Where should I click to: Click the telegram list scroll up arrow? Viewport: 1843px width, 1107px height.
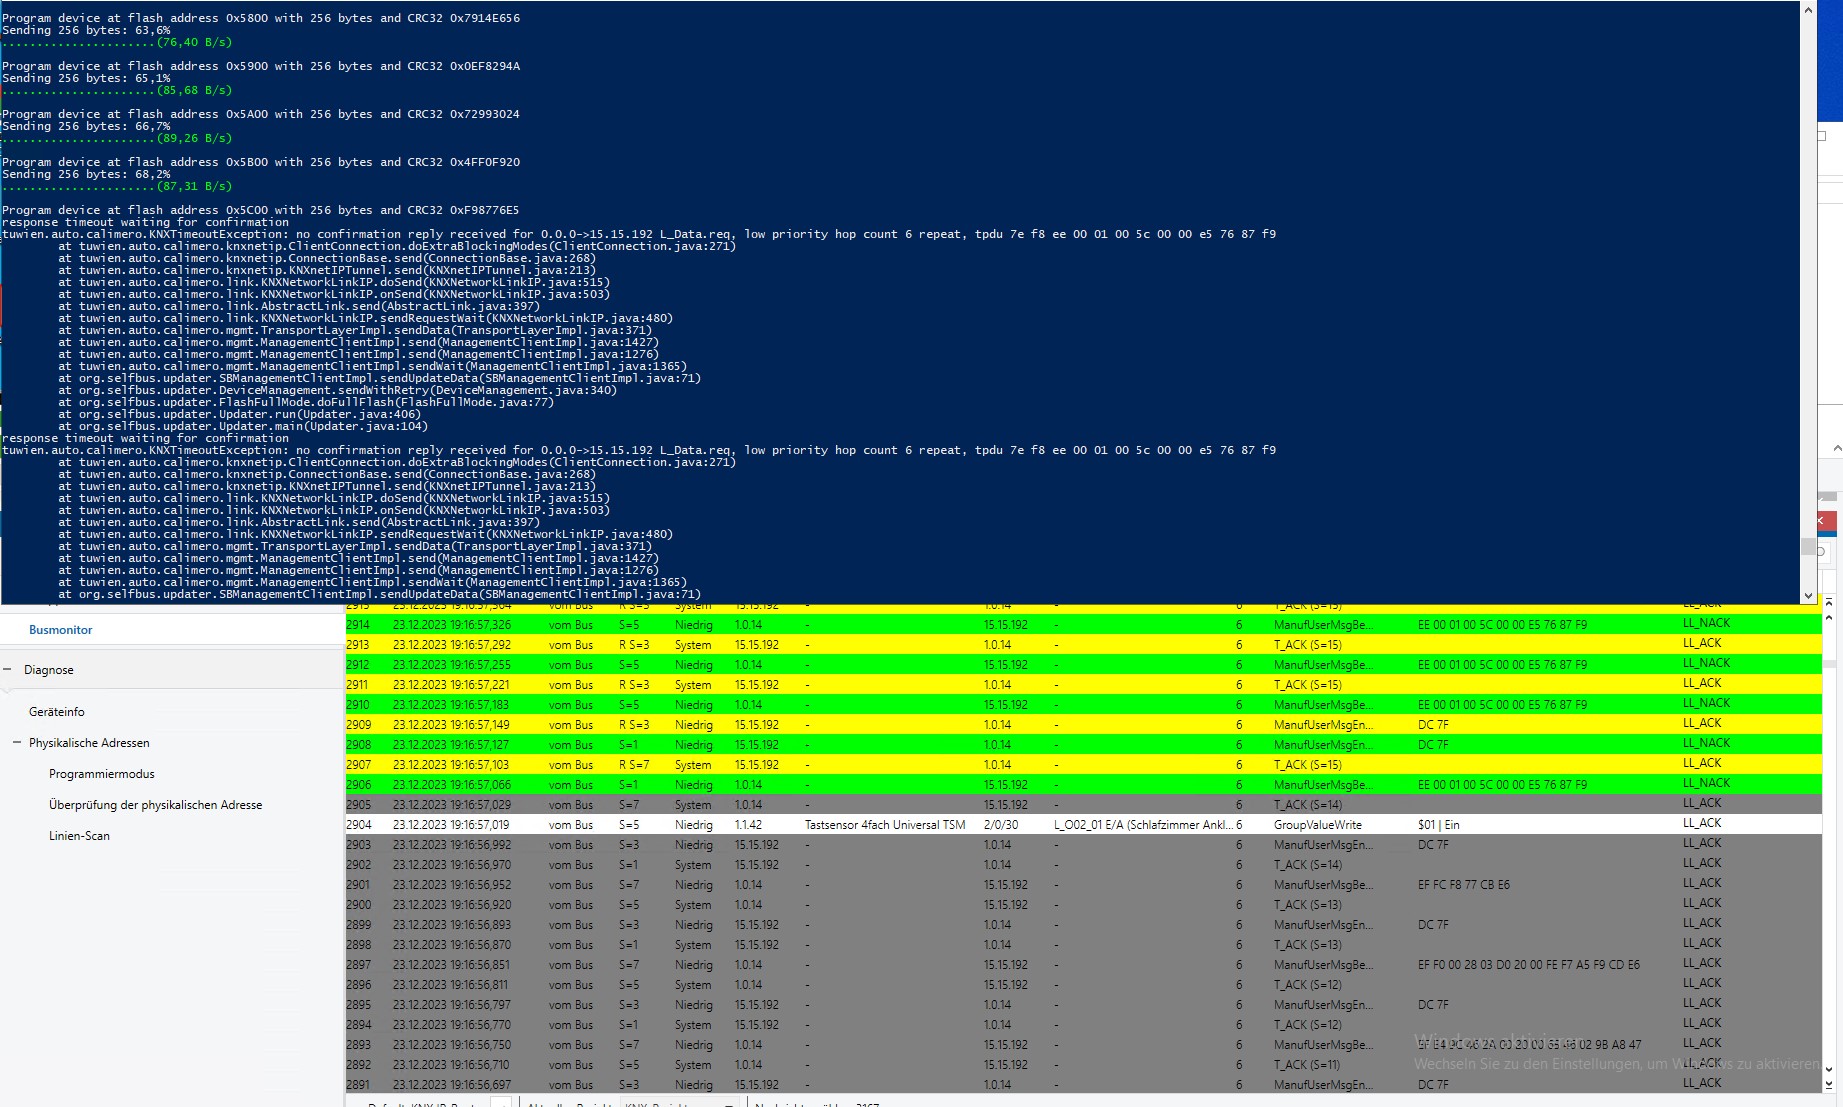1829,616
